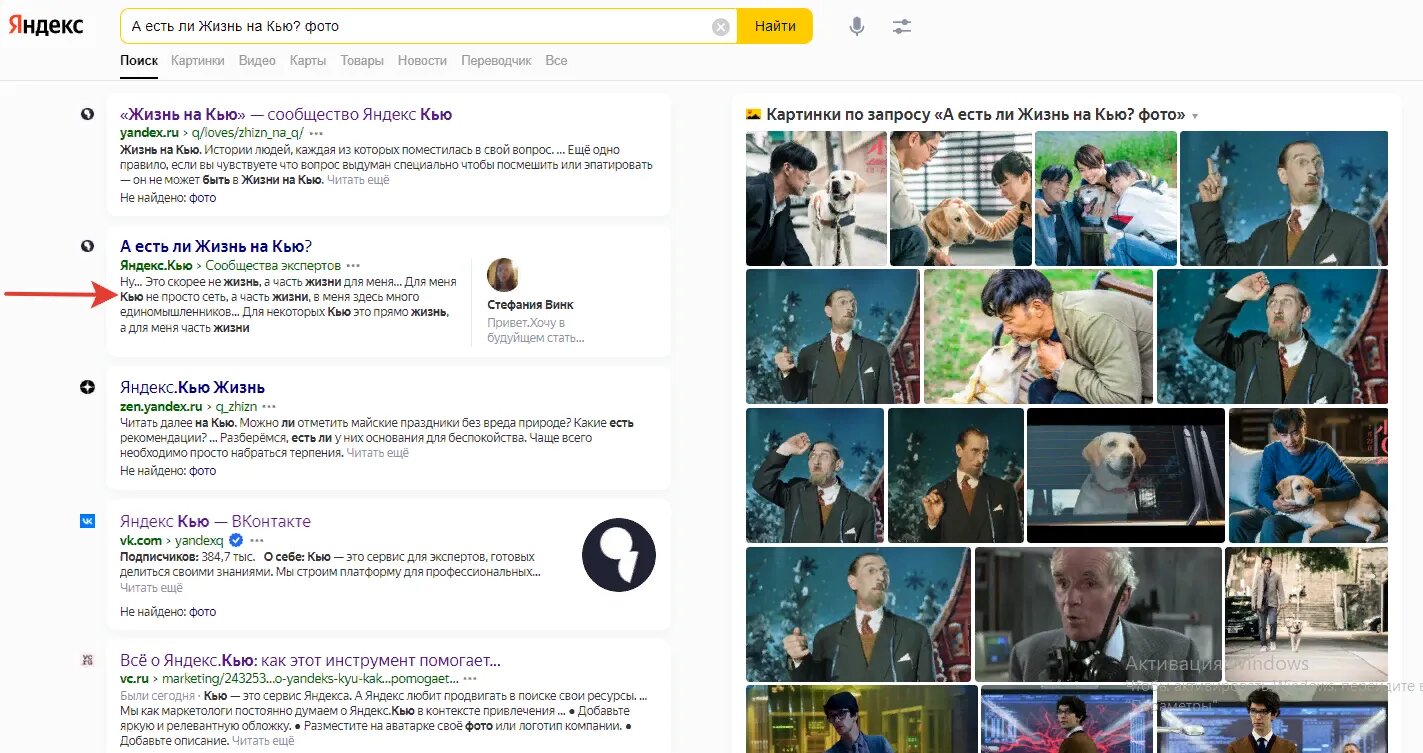Open Яндекс Кью — ВКонтакте result title
Screen dimensions: 1423x753
click(x=215, y=521)
